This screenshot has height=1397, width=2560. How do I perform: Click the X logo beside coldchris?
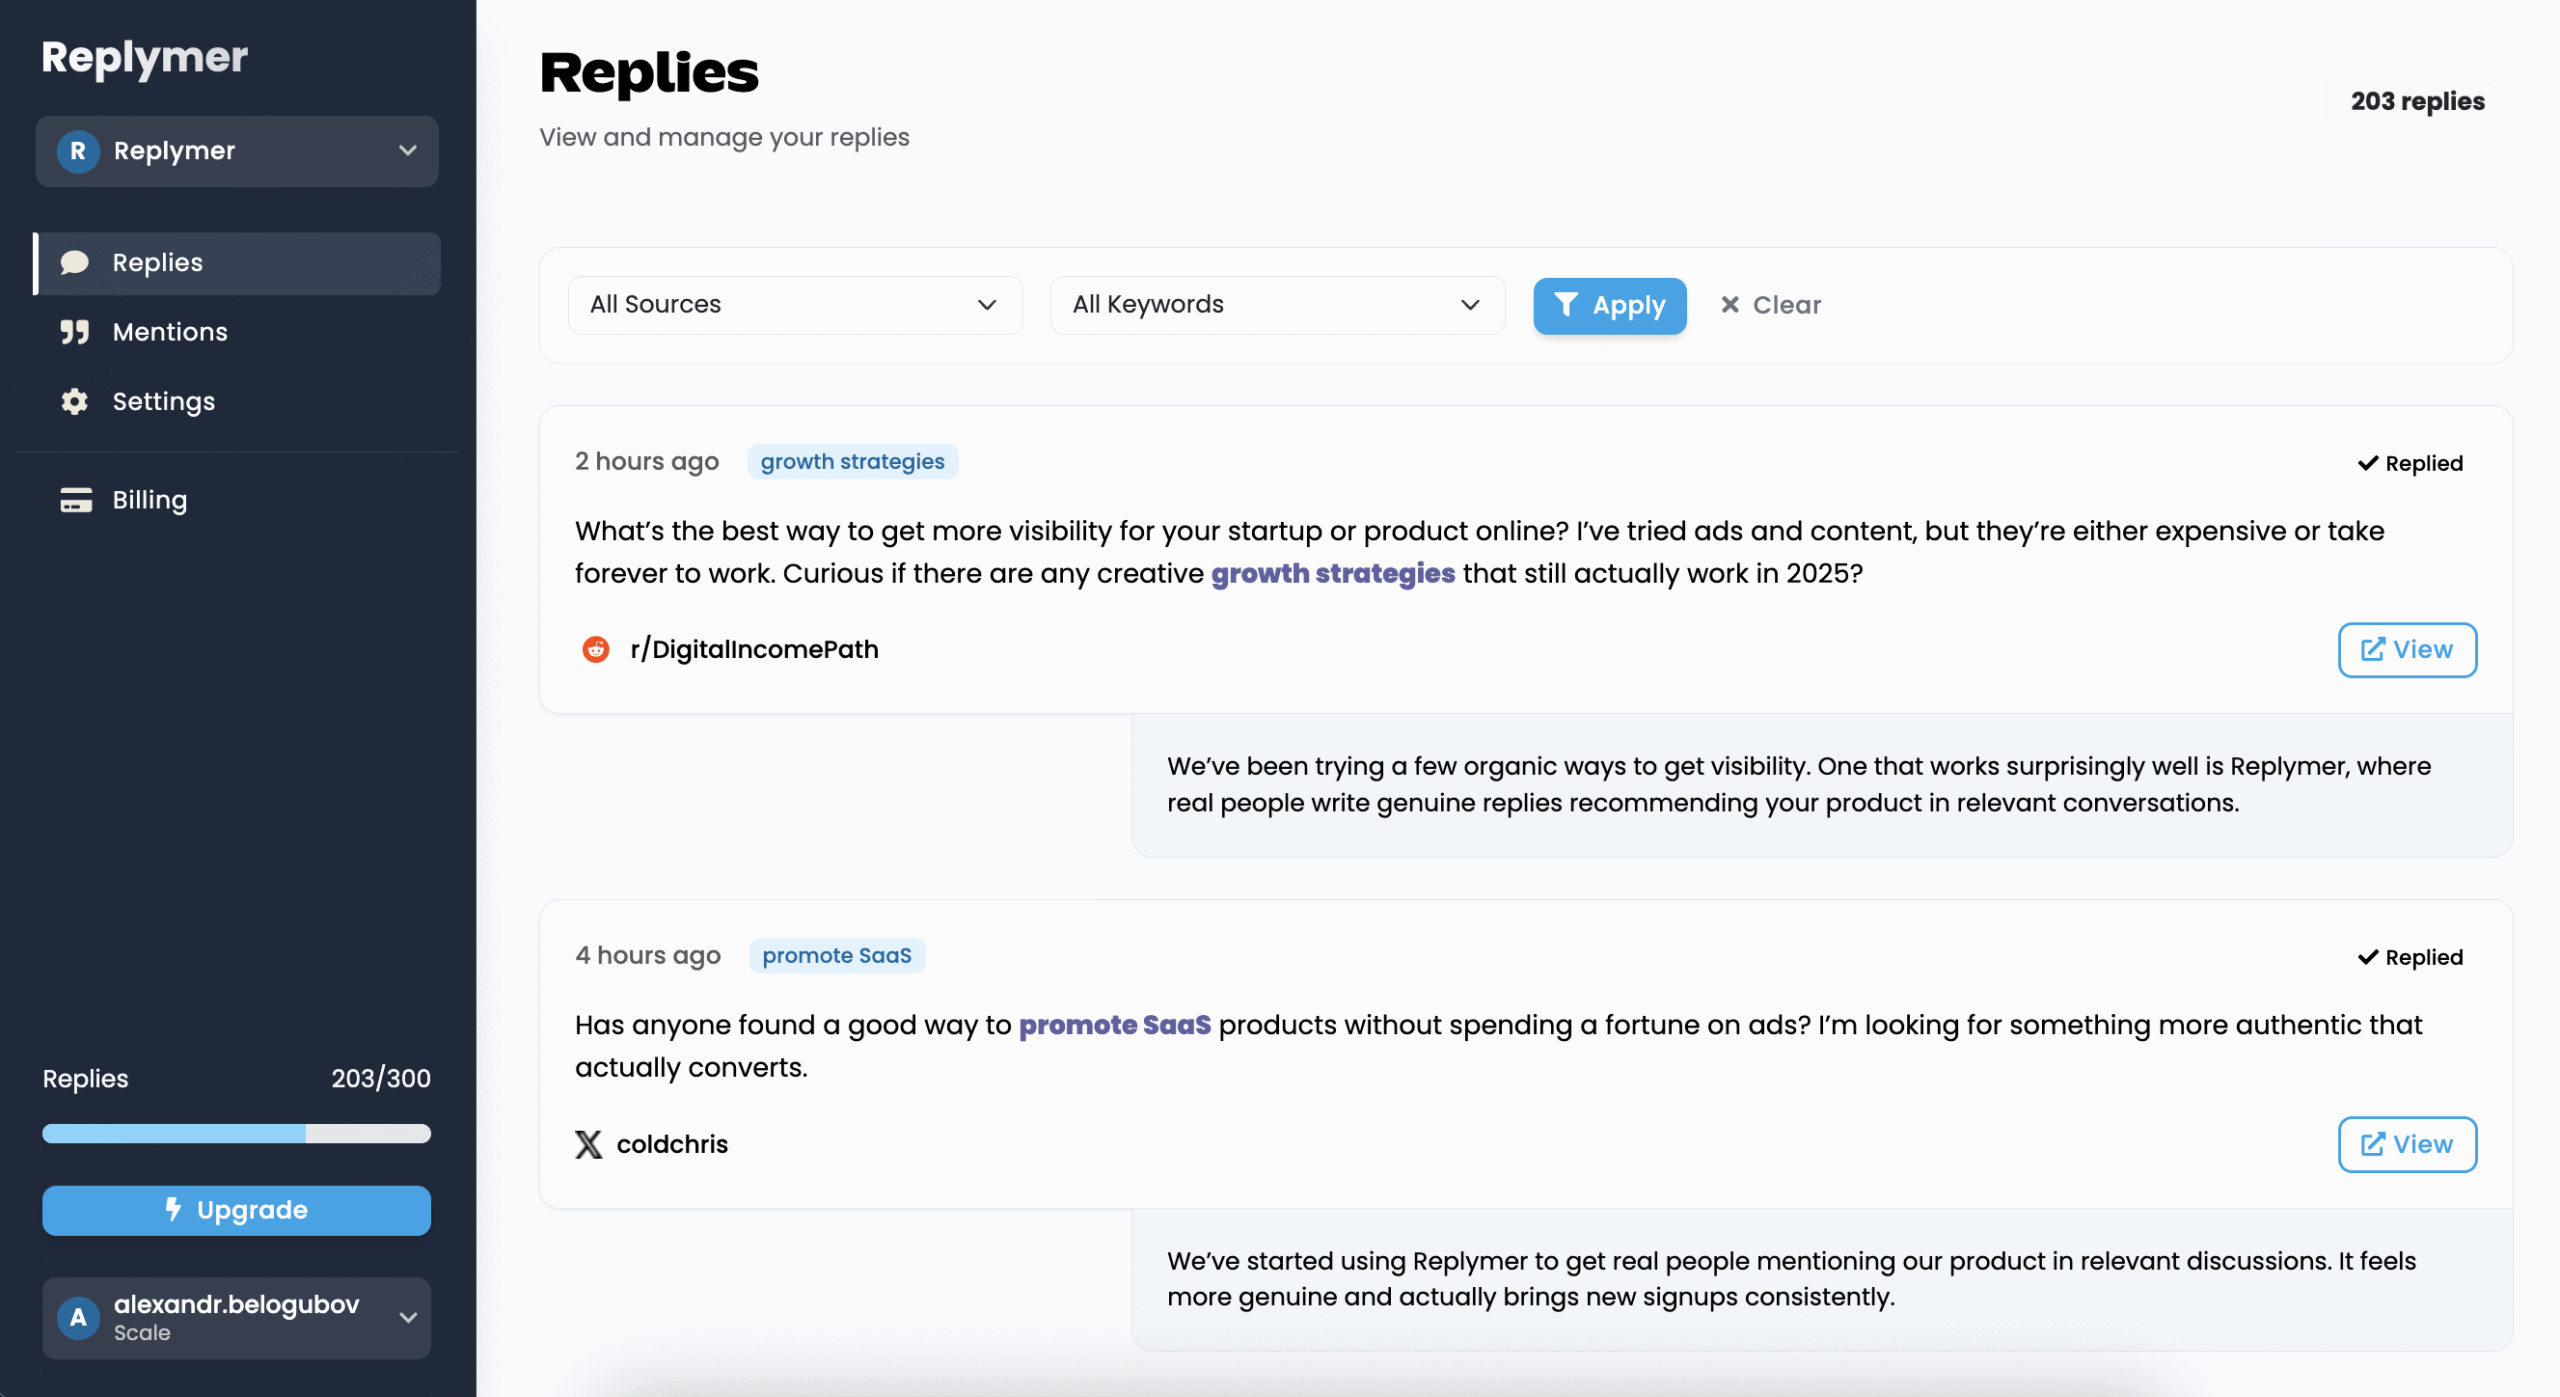coord(589,1144)
